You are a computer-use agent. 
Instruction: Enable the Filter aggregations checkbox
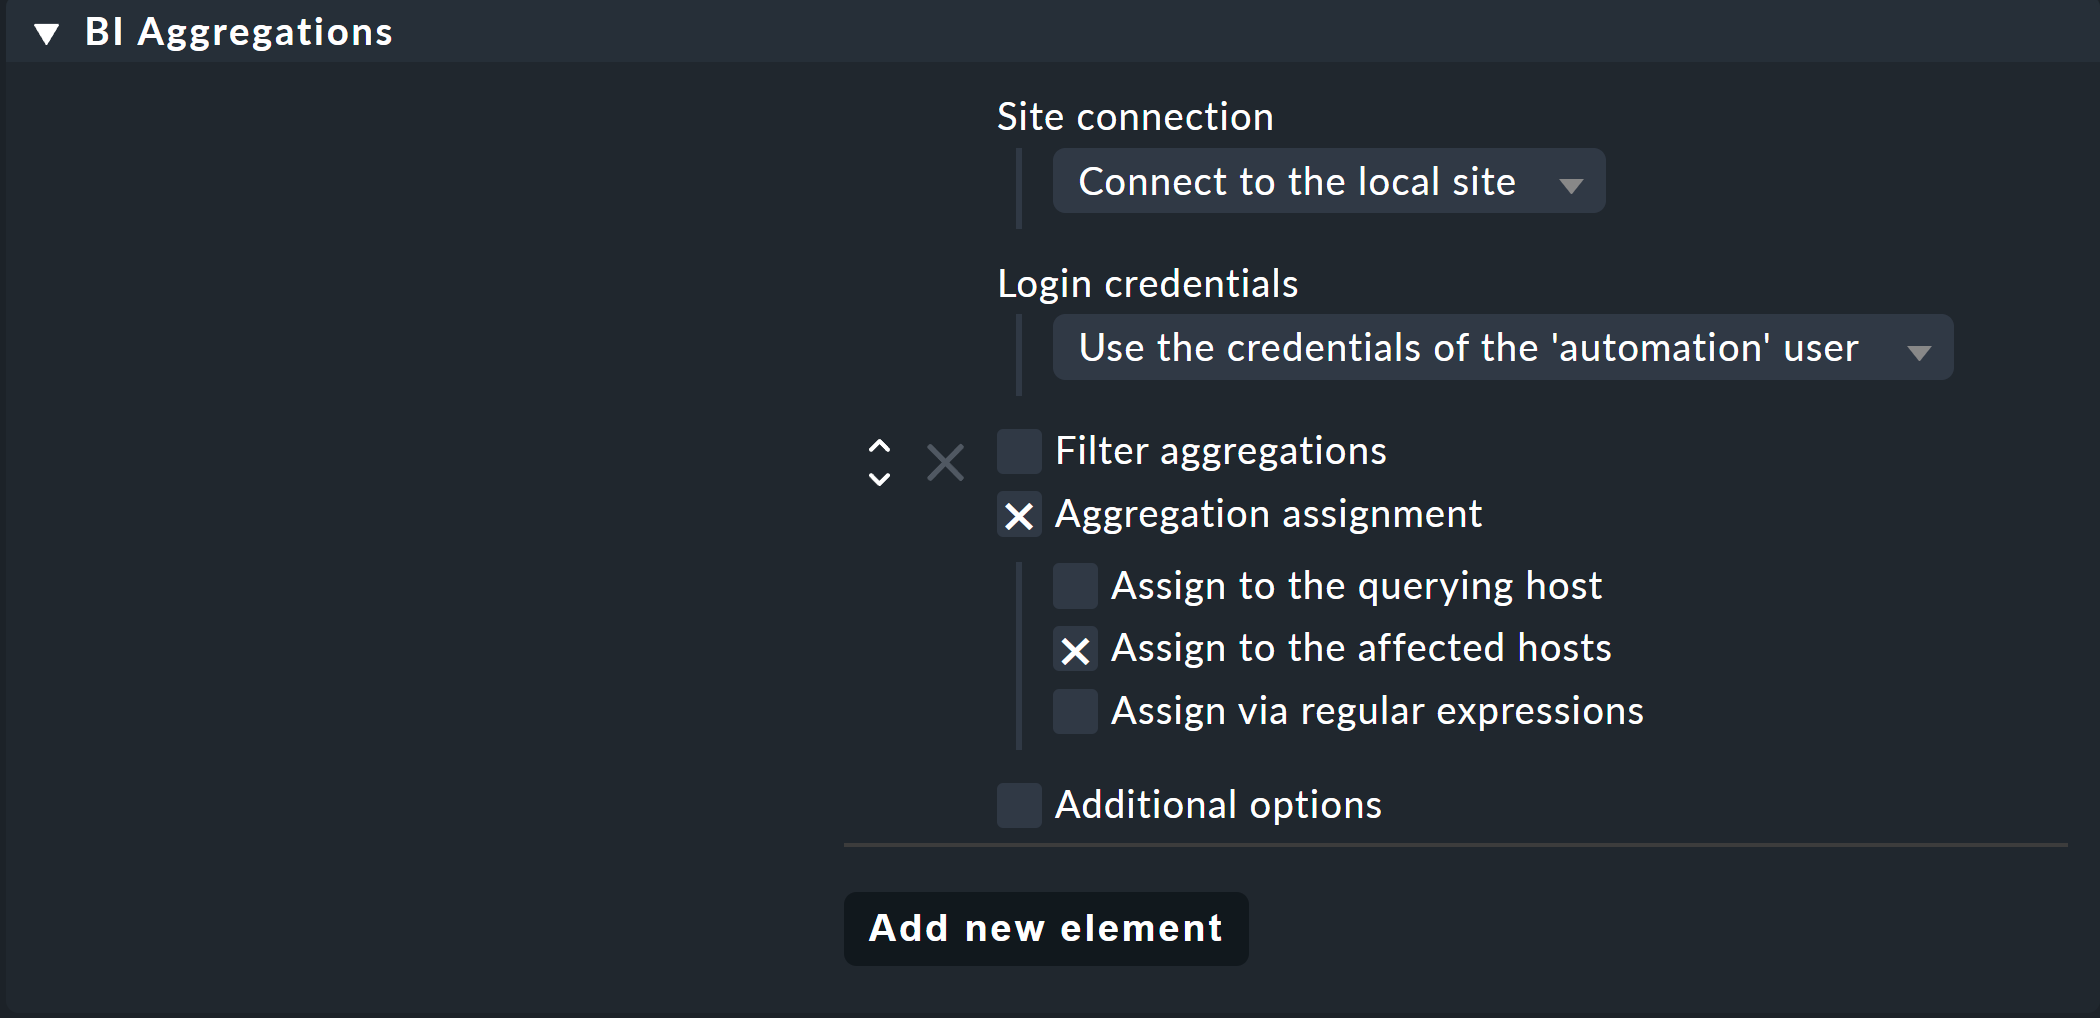point(1019,452)
